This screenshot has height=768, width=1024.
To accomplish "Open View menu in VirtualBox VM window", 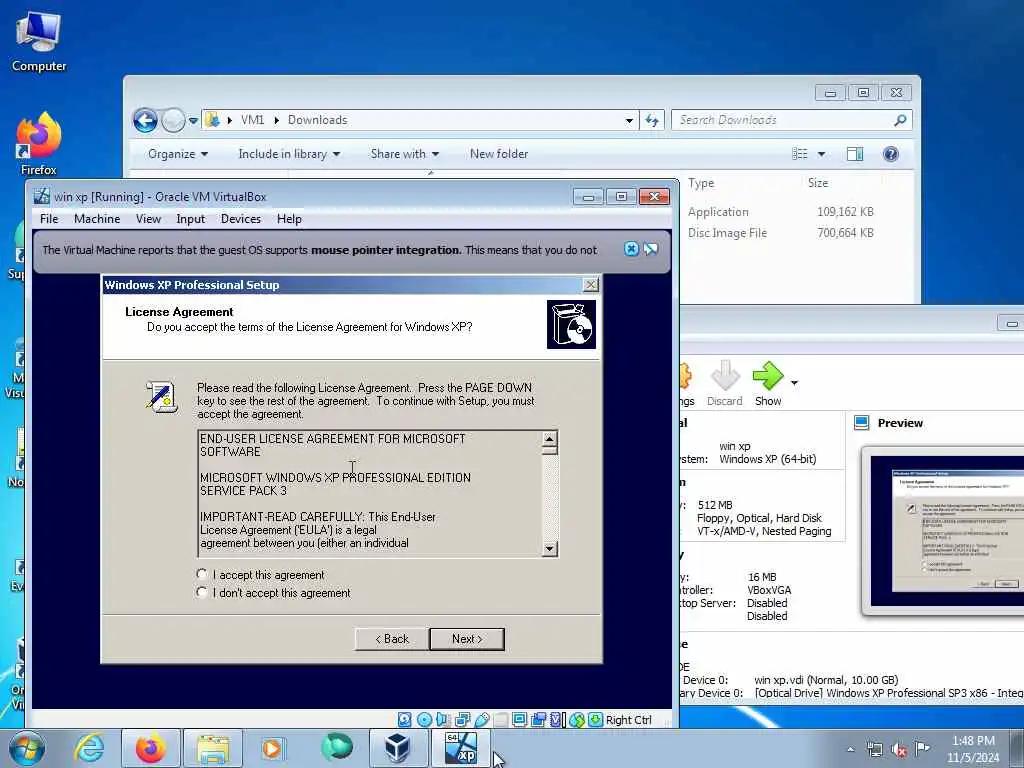I will (148, 219).
